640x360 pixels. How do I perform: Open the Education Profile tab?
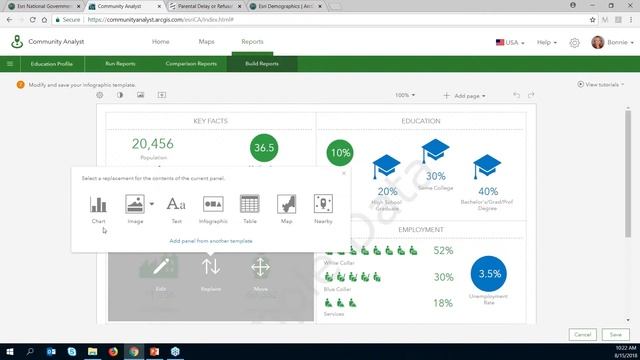(52, 64)
